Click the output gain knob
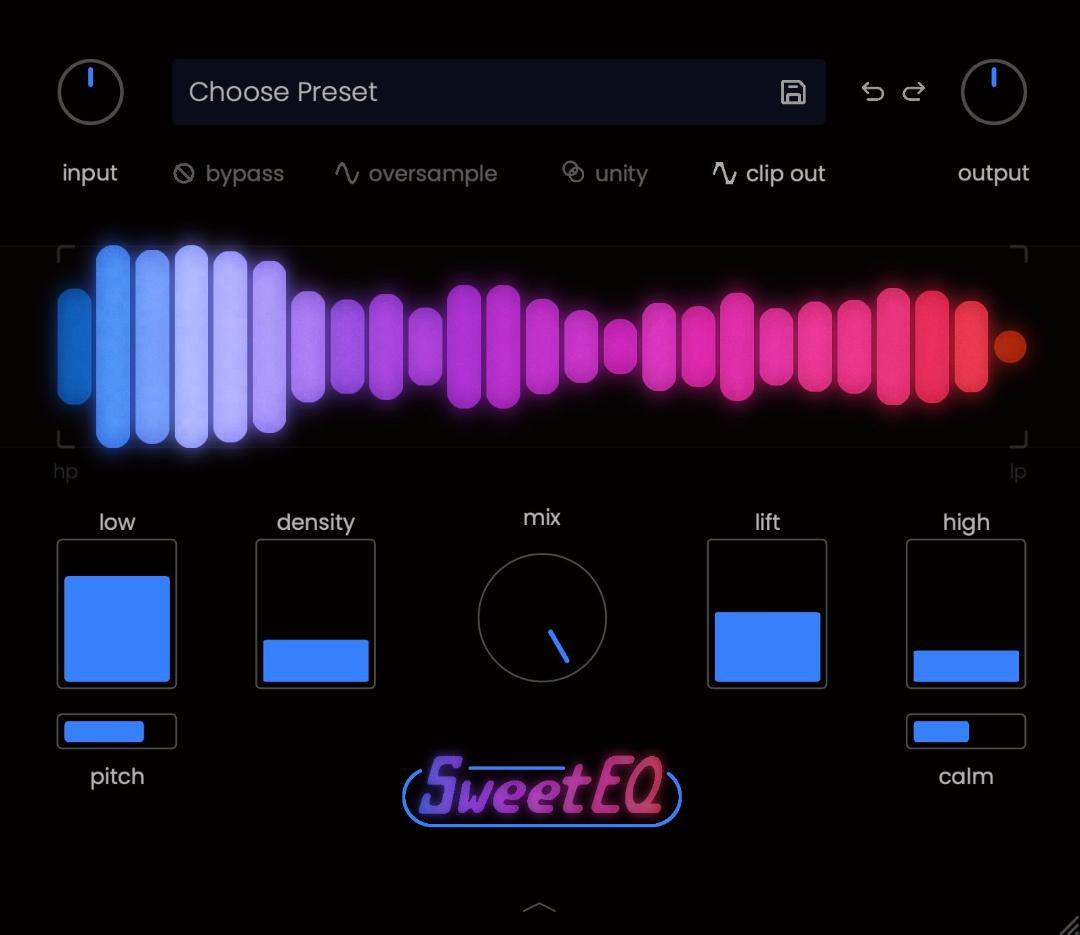This screenshot has width=1080, height=935. pos(993,92)
